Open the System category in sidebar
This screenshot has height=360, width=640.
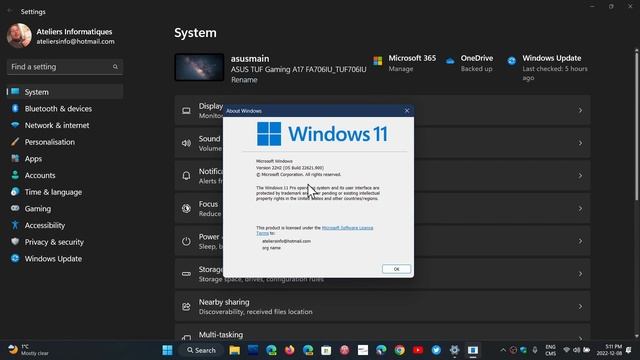click(x=65, y=92)
